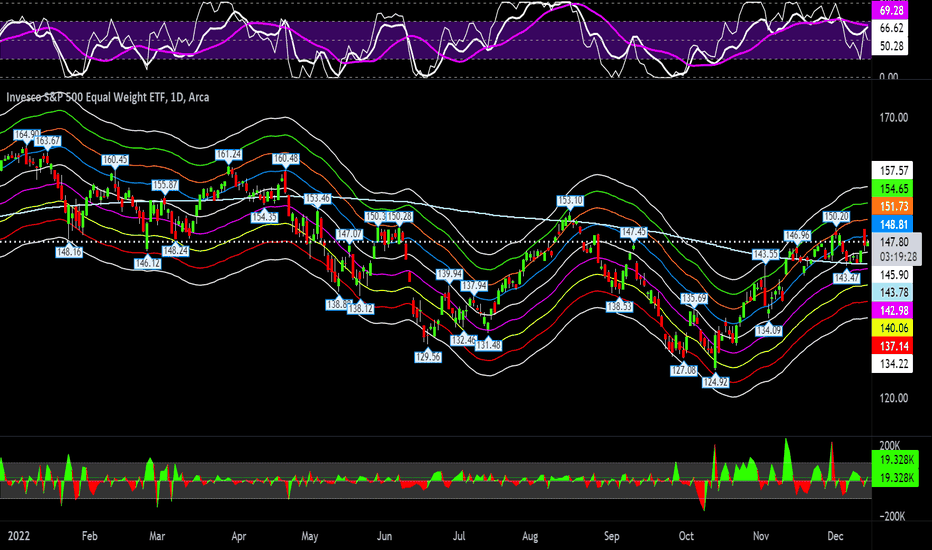Click the 160.45 pivot high label
This screenshot has height=550, width=932.
115,159
